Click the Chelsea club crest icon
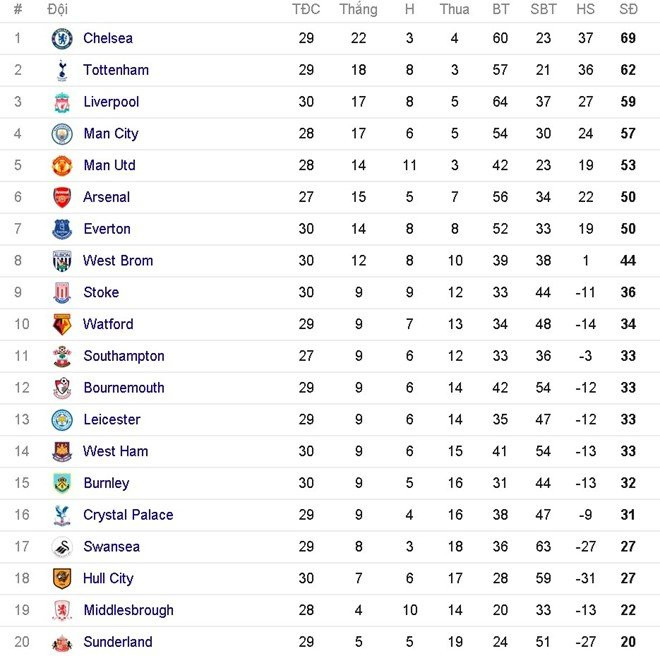Screen dimensions: 660x656 62,39
